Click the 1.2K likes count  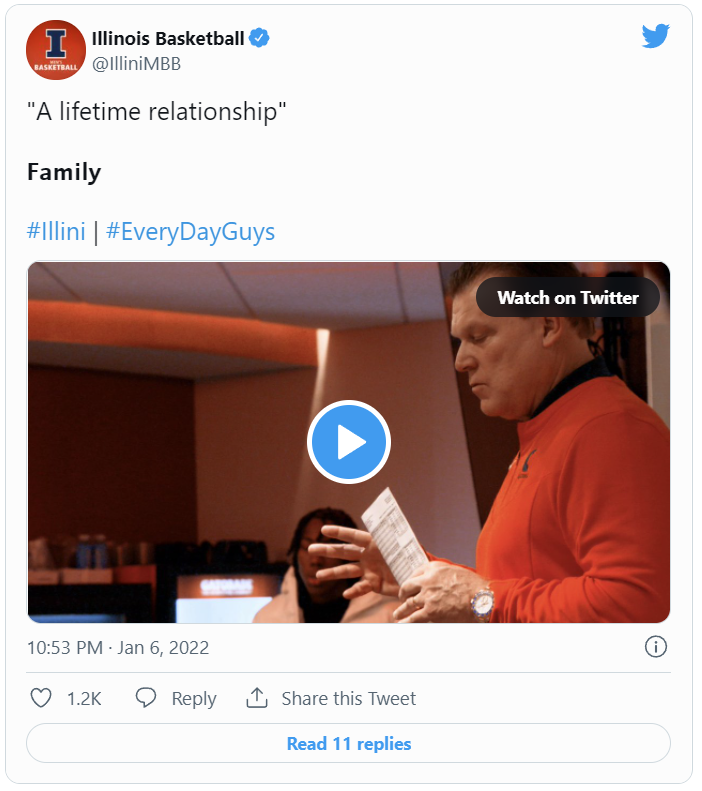coord(84,698)
